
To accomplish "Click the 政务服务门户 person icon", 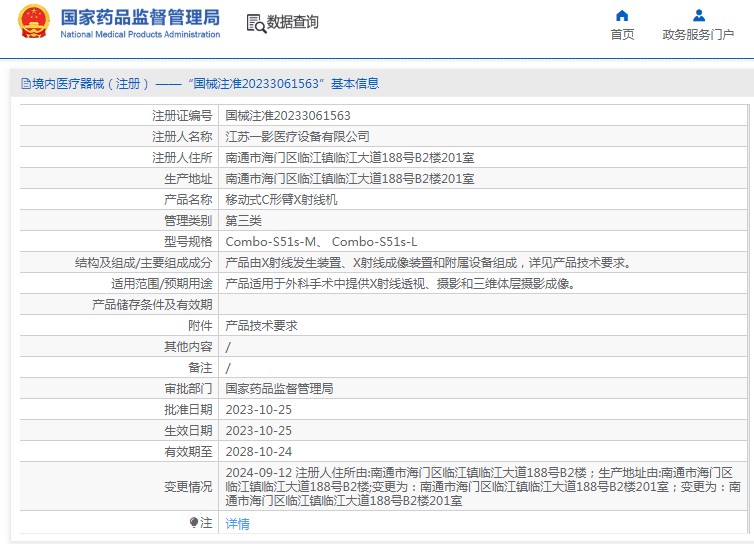I will tap(699, 15).
